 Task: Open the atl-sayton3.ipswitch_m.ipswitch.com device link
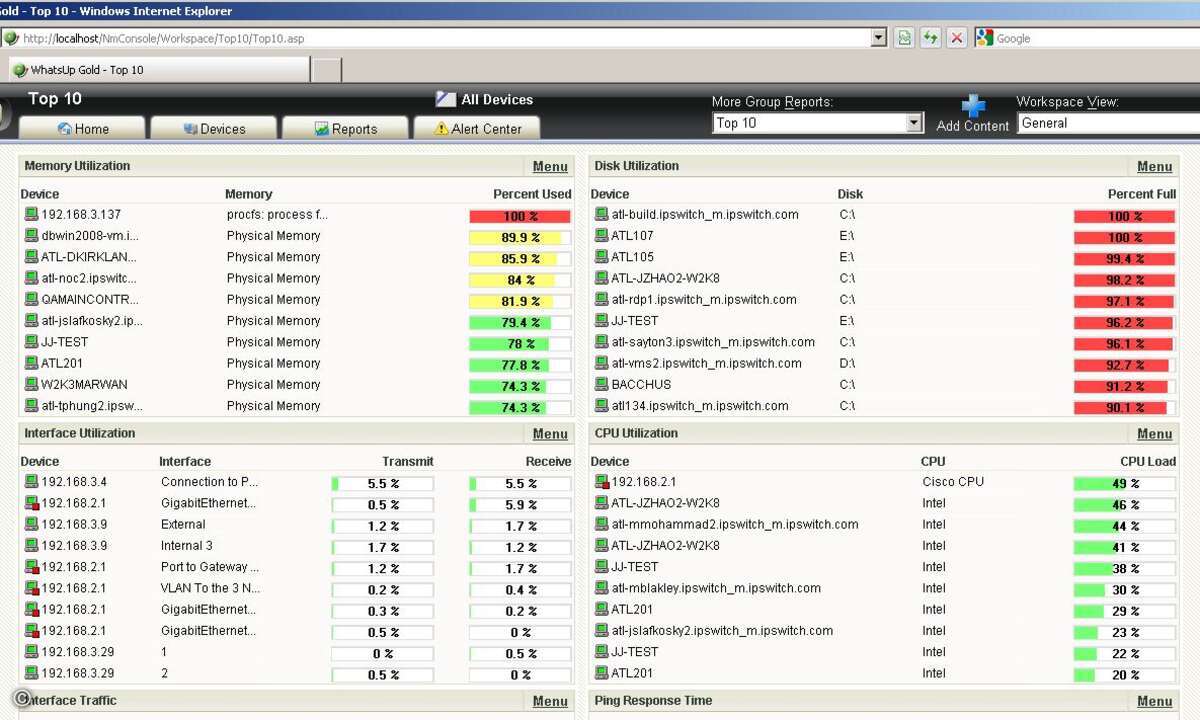(x=713, y=342)
